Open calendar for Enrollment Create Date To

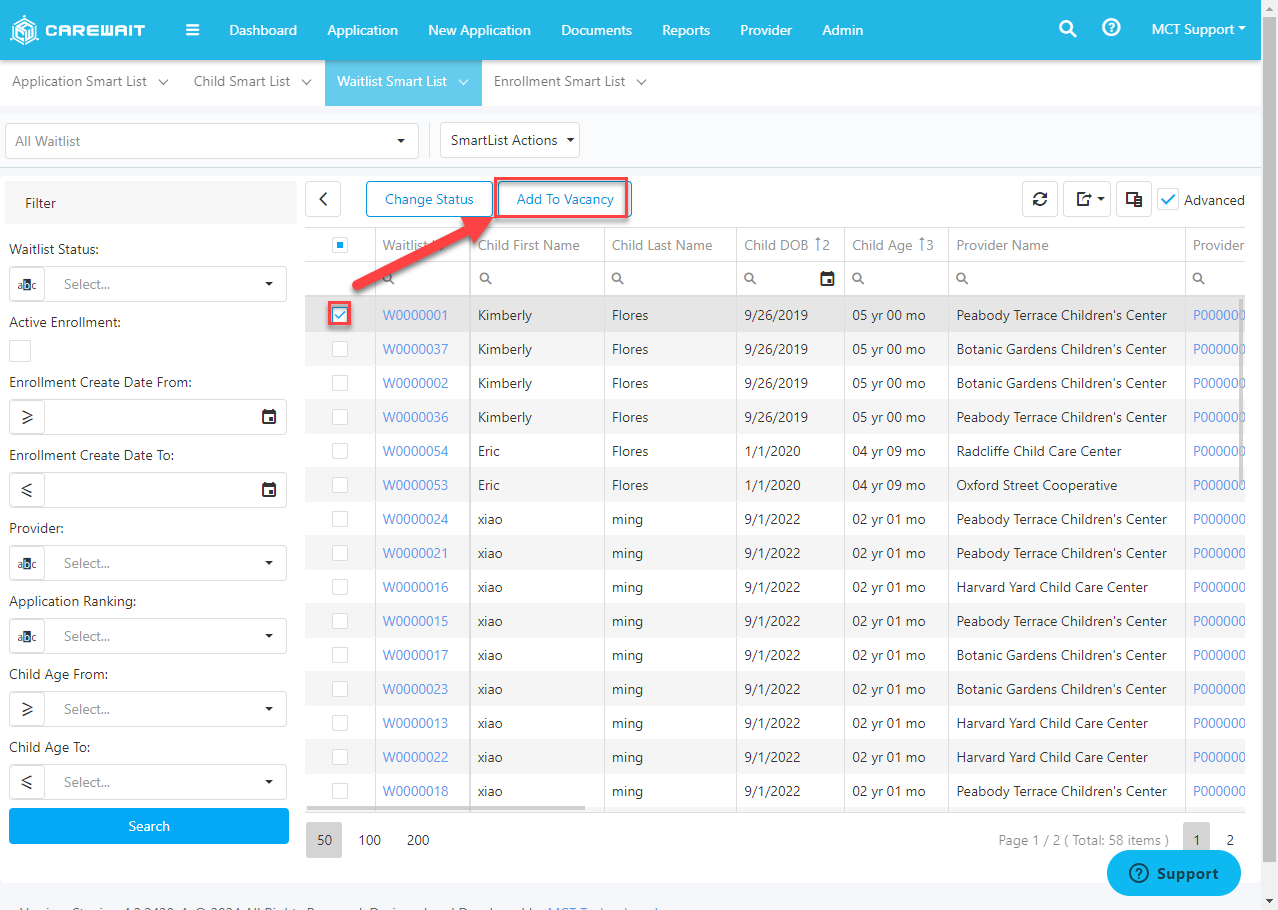(269, 490)
